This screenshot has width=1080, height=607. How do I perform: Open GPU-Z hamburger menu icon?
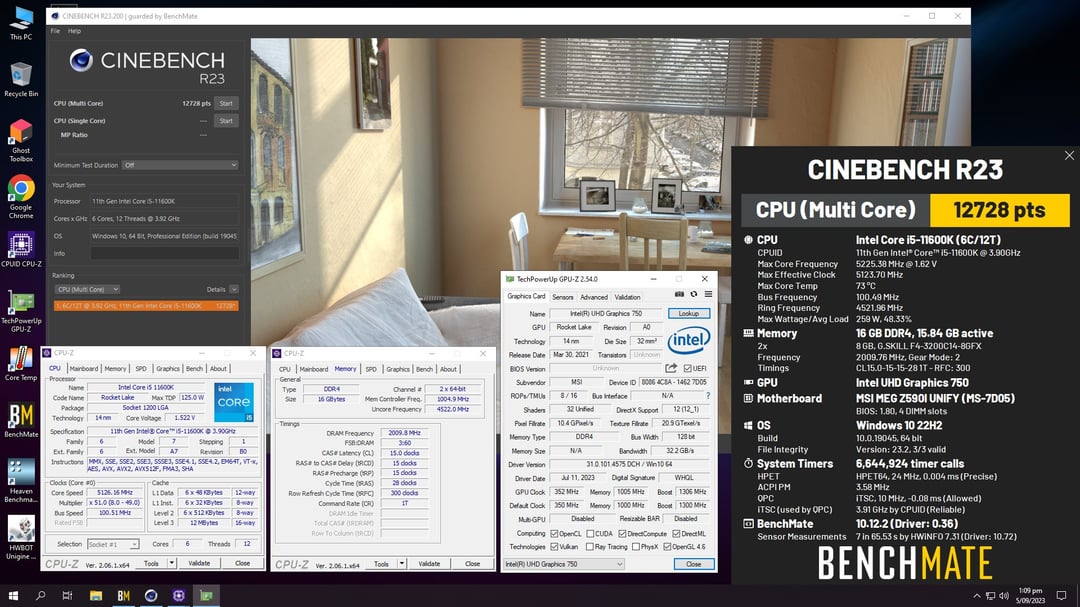point(708,294)
